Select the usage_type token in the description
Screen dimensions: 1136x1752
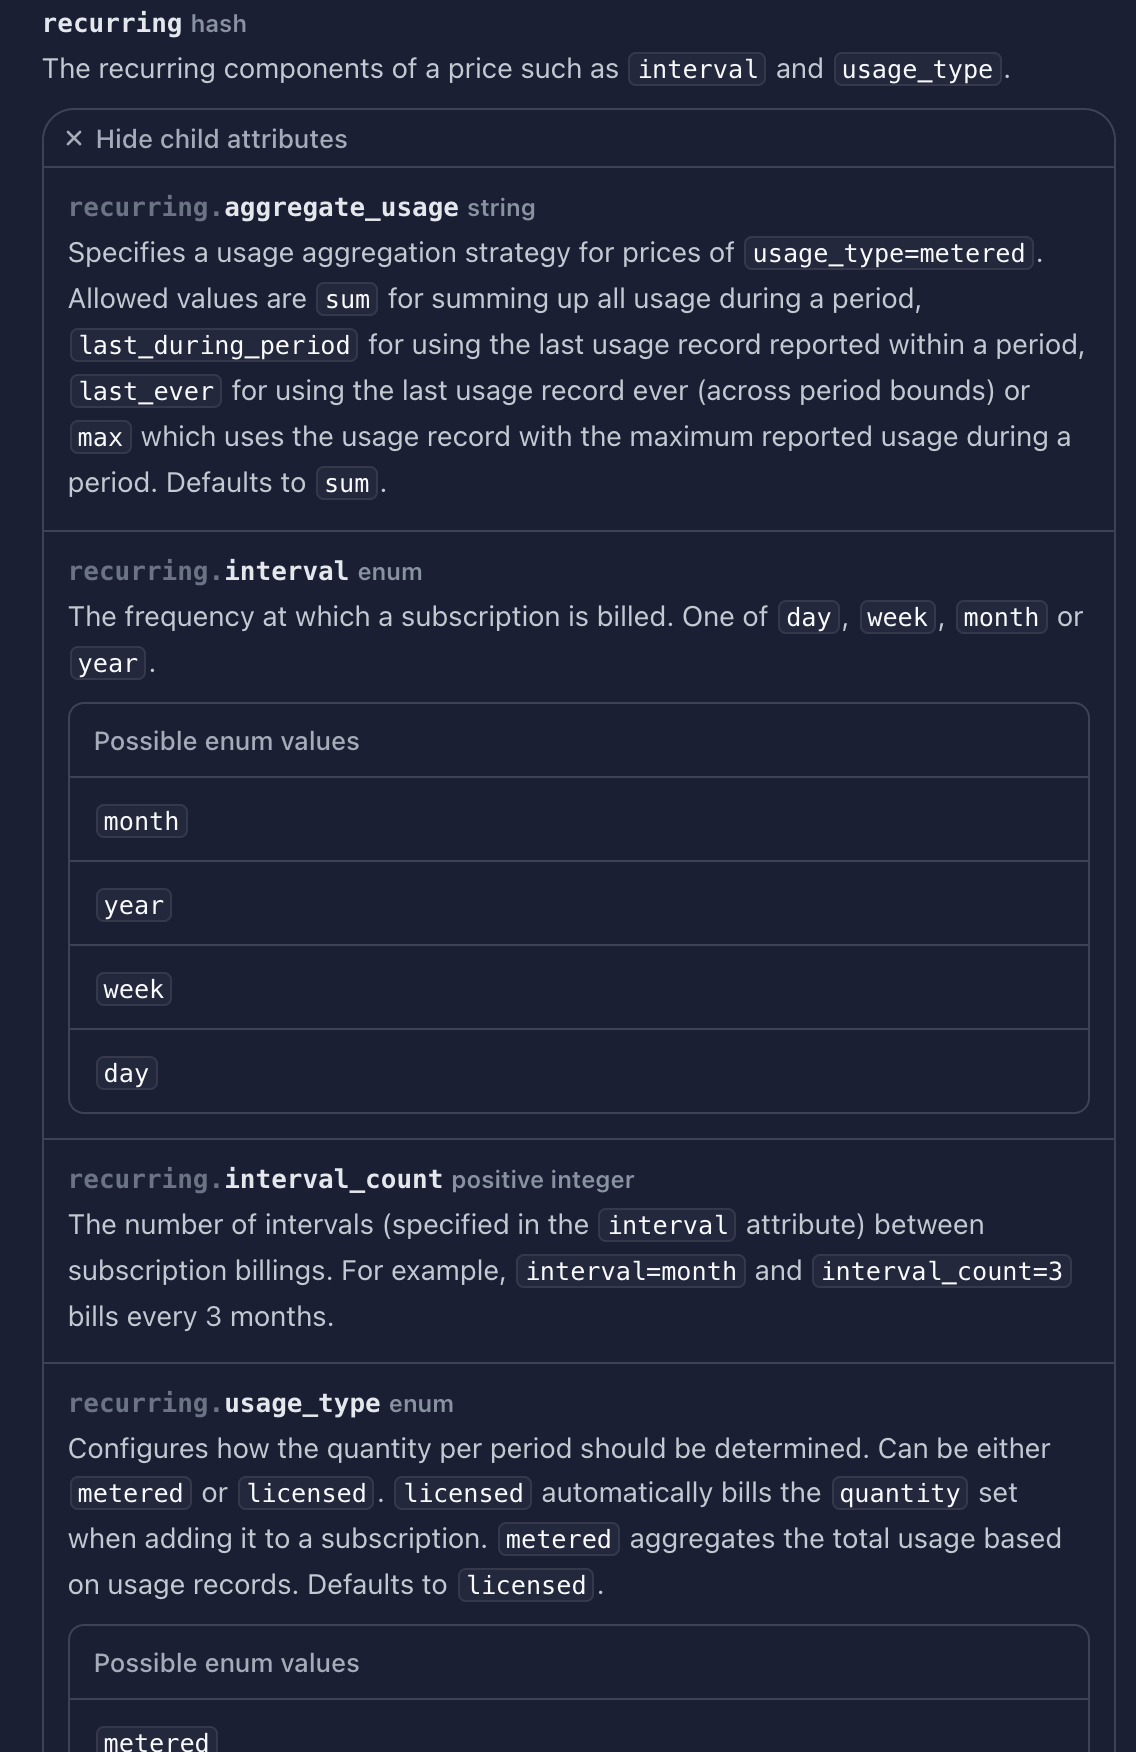click(915, 69)
